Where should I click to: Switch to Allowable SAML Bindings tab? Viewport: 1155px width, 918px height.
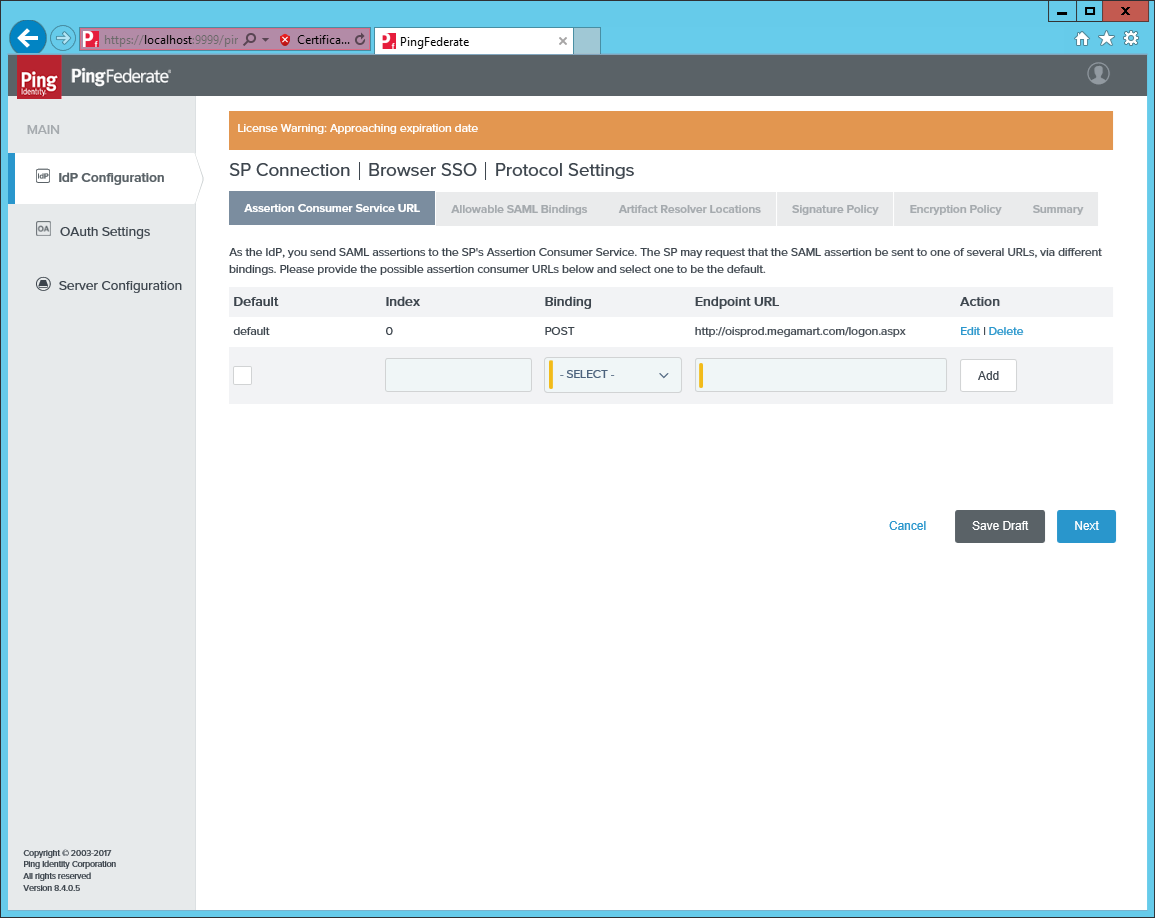519,209
